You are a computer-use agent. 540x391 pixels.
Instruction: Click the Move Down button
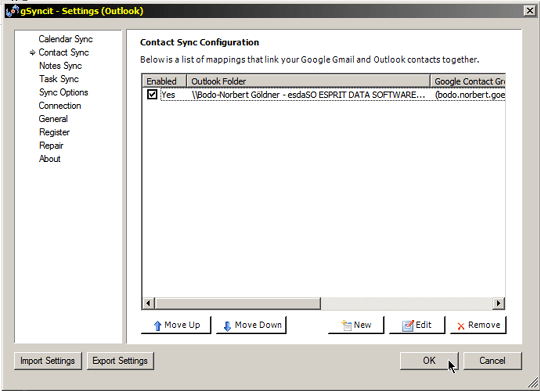point(251,325)
